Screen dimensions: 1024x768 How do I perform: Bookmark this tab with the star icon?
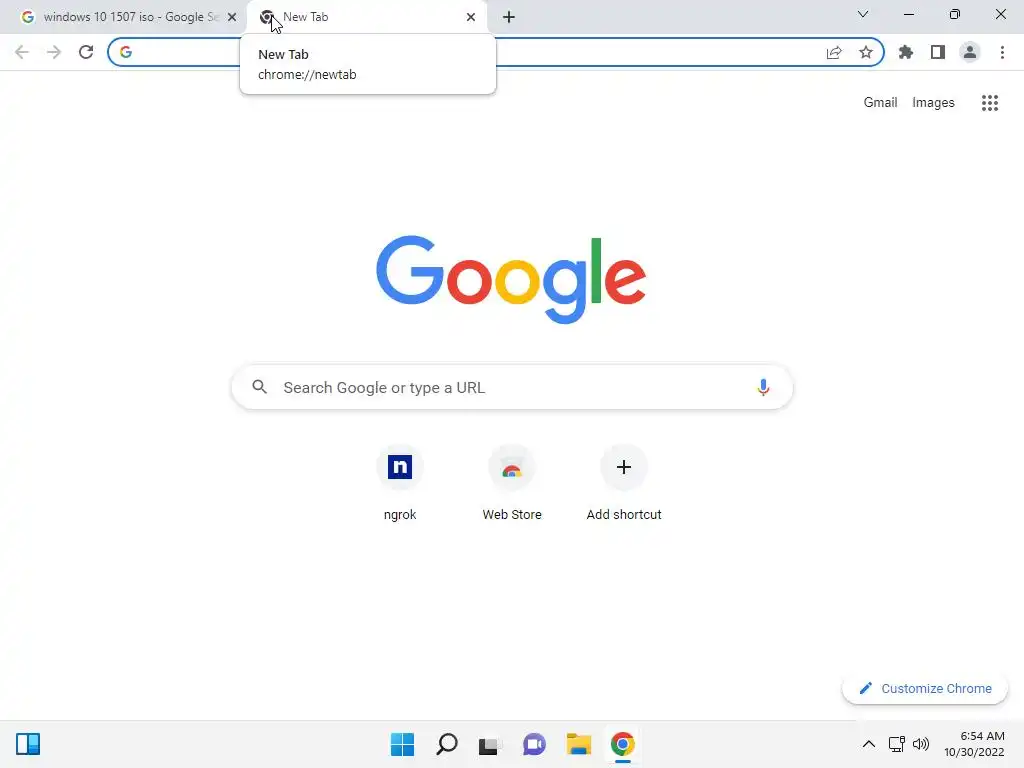tap(866, 52)
